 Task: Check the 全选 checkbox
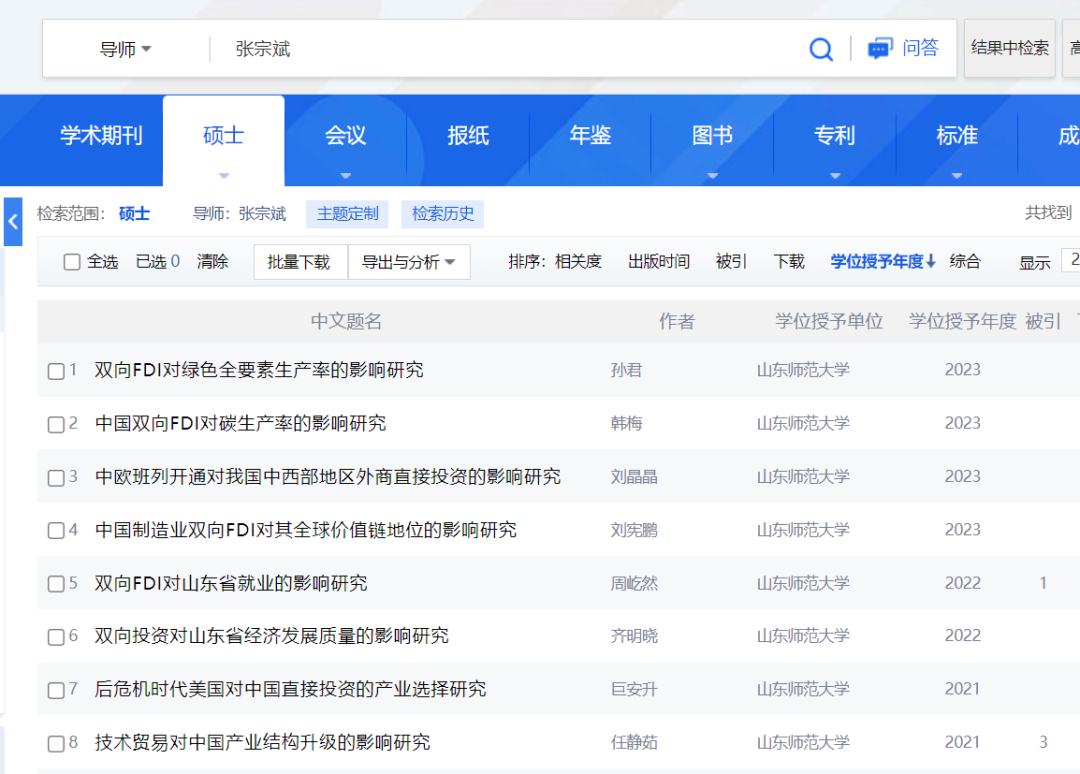coord(72,262)
